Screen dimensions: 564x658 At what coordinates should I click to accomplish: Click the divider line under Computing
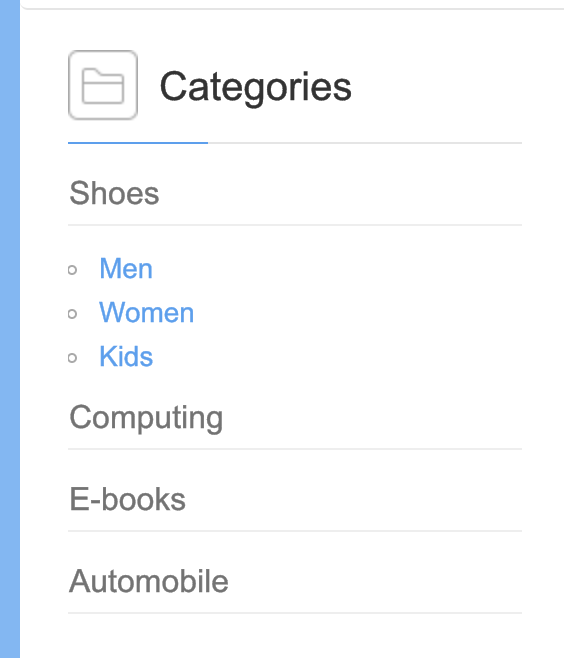295,449
